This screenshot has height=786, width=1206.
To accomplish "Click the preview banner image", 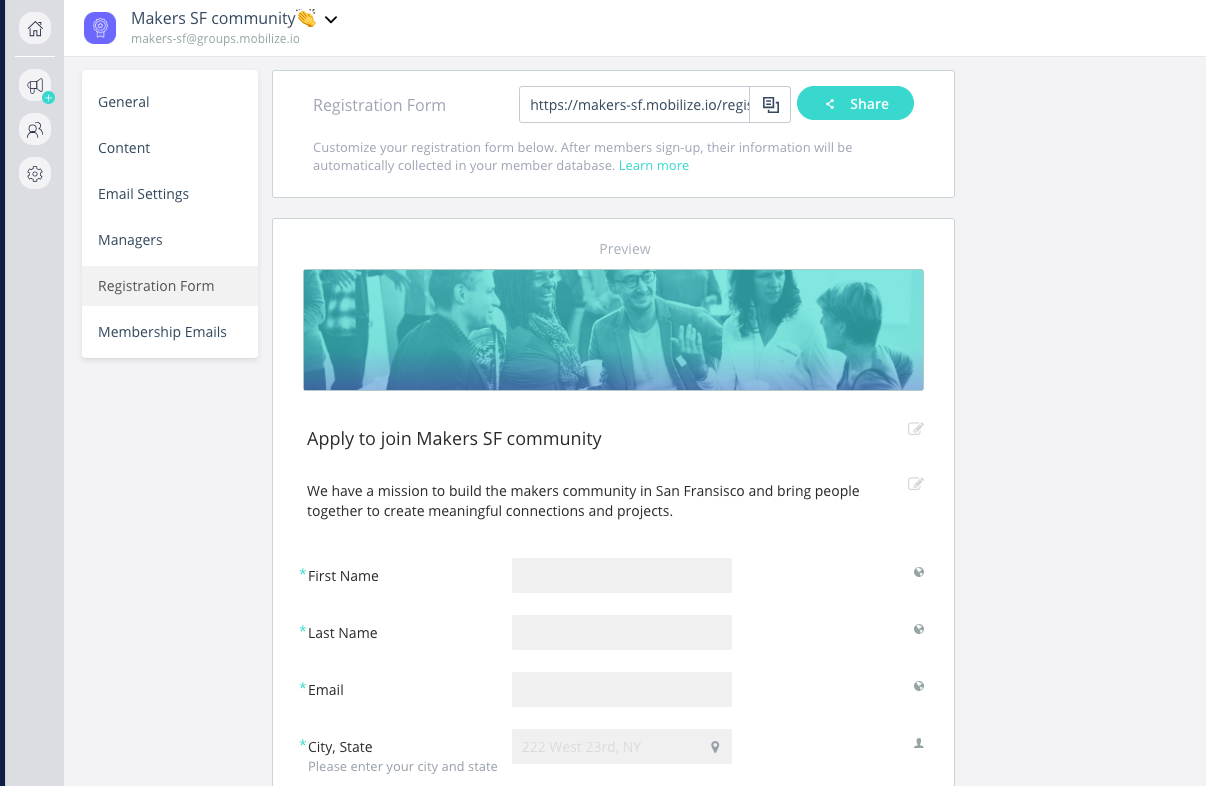I will pyautogui.click(x=613, y=329).
